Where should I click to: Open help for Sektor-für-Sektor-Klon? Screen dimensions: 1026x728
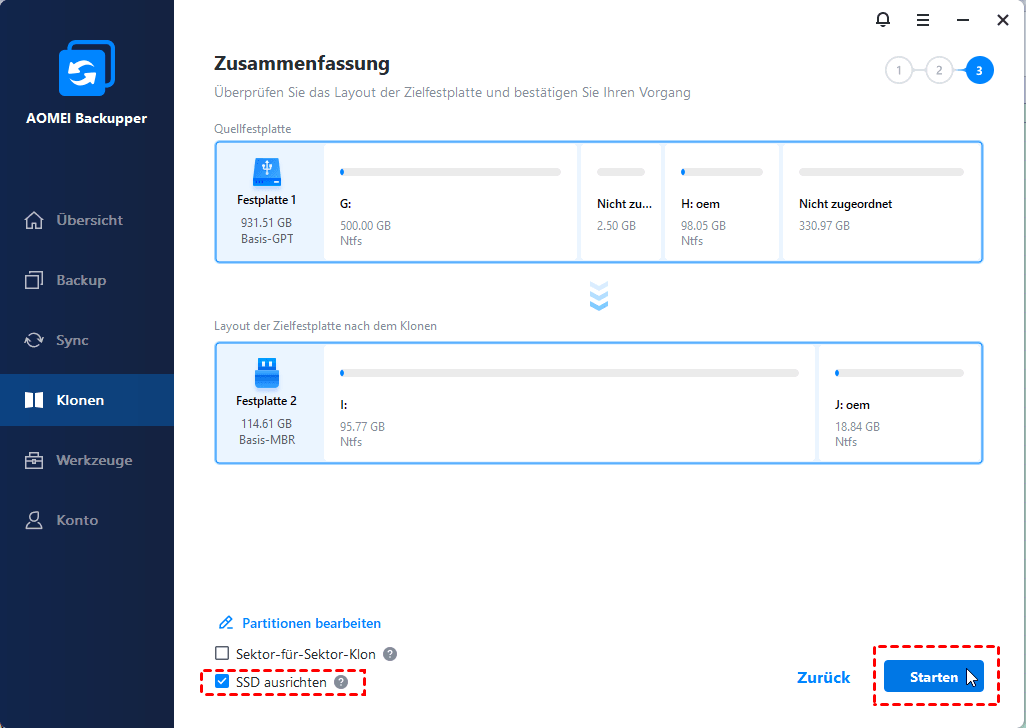390,654
